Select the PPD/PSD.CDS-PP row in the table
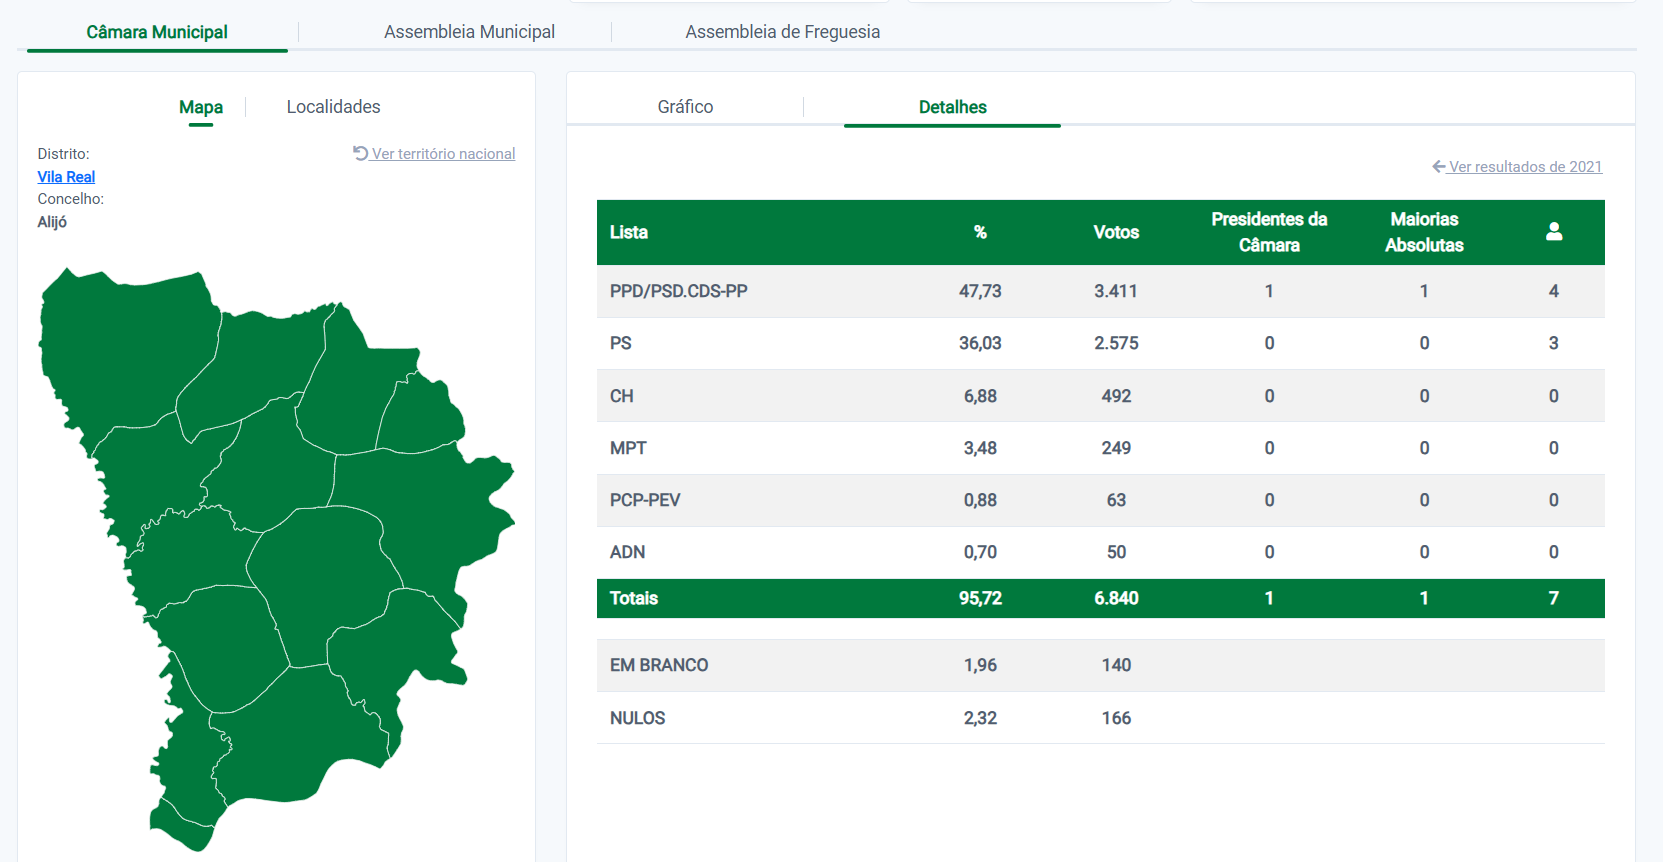Screen dimensions: 1663x862 click(678, 291)
